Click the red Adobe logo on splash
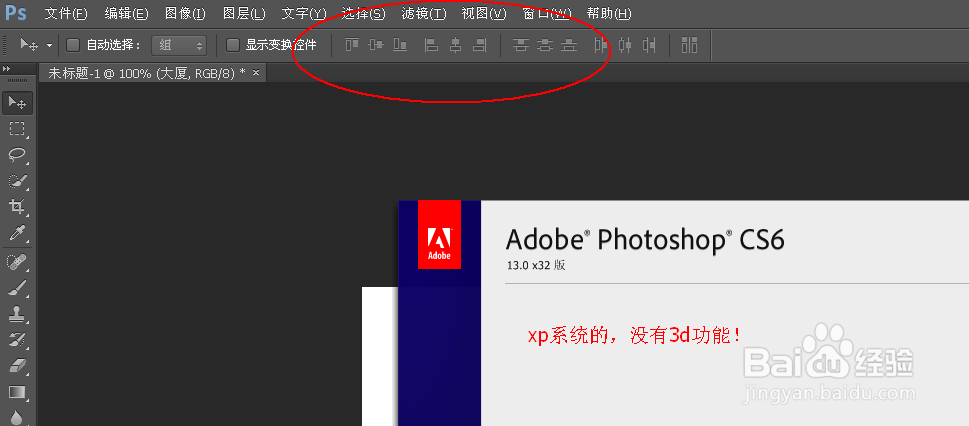969x426 pixels. (439, 235)
